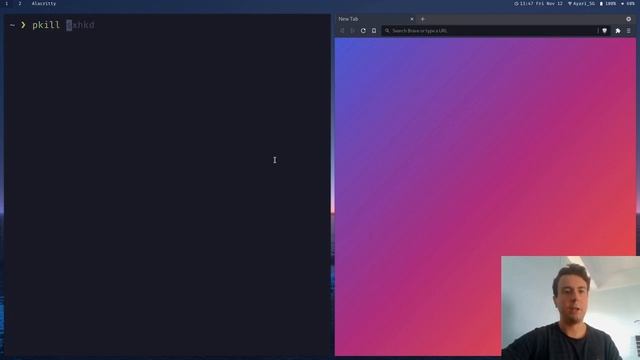Click the sxhkd autosuggestion in the terminal
Image resolution: width=640 pixels, height=360 pixels.
pos(80,25)
